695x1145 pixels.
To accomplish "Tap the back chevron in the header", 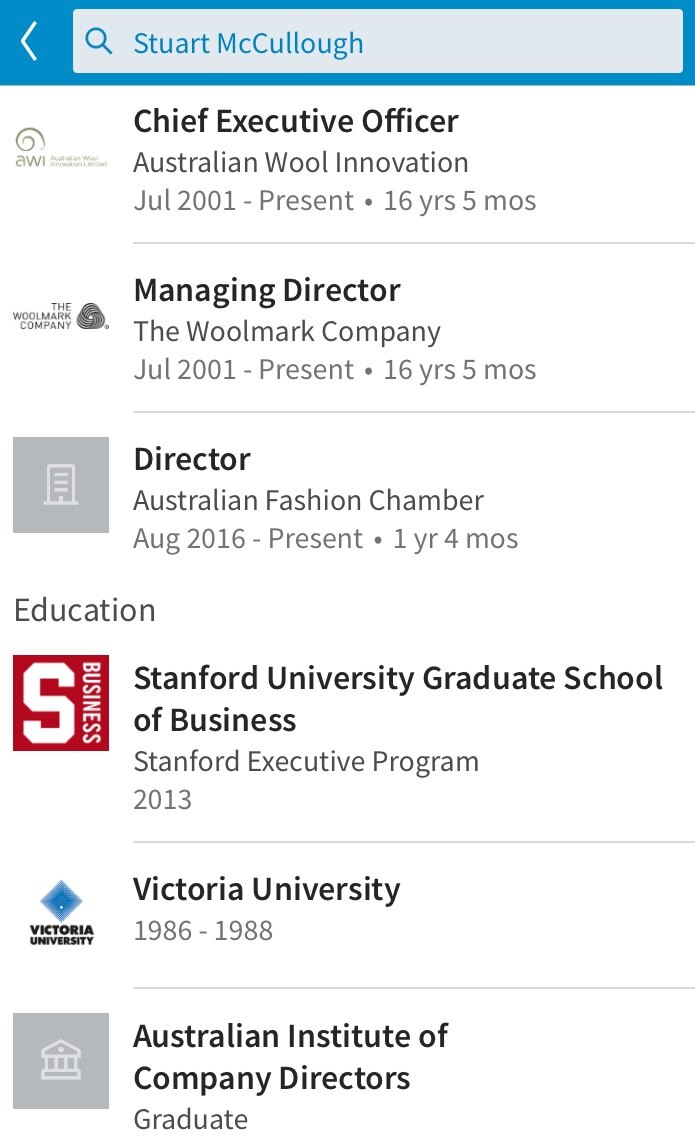I will click(27, 41).
